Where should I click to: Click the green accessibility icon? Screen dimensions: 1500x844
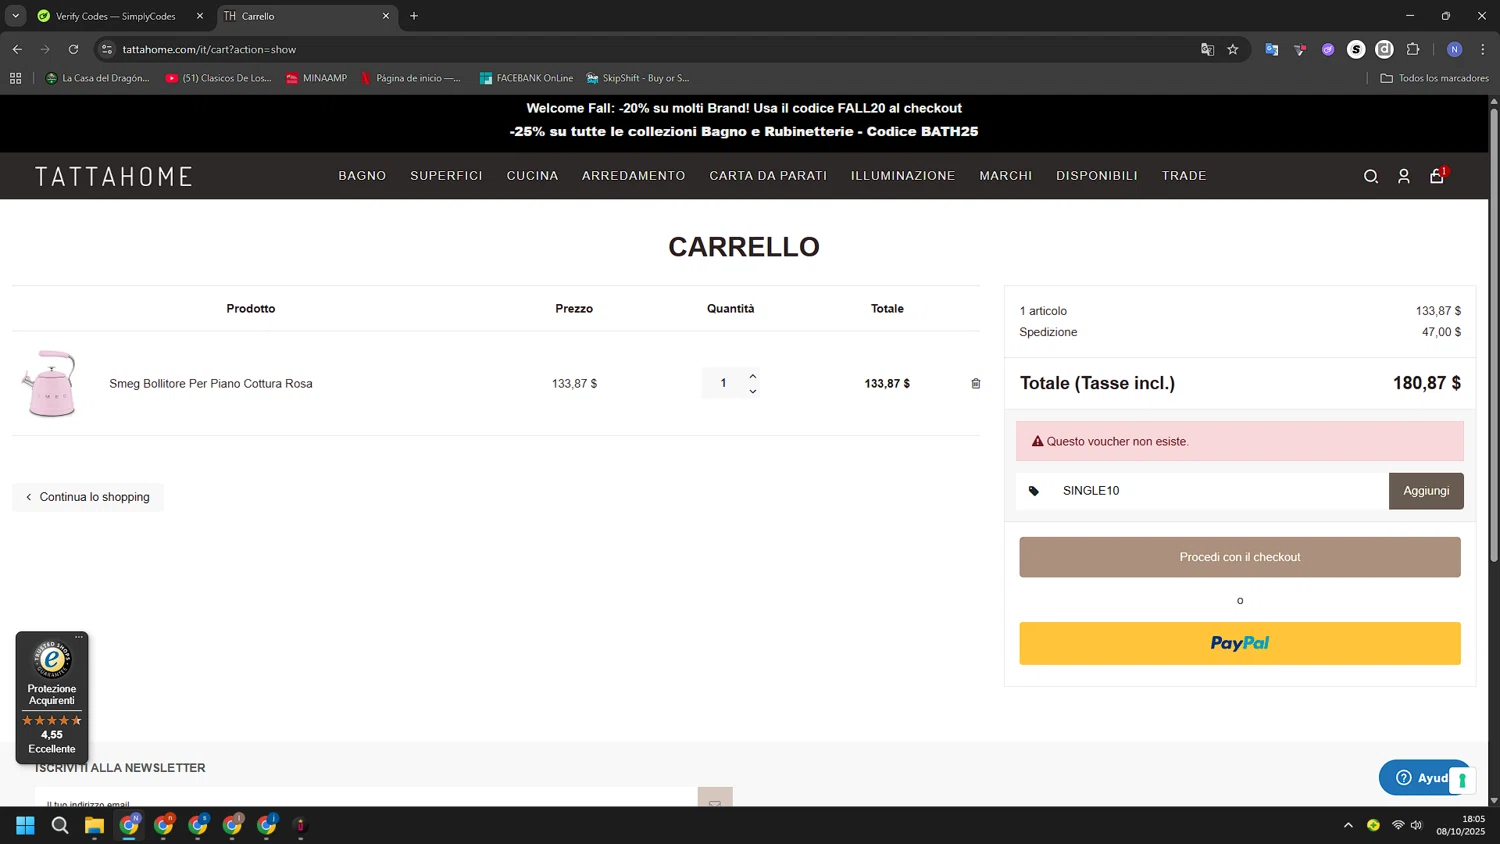click(x=1462, y=780)
